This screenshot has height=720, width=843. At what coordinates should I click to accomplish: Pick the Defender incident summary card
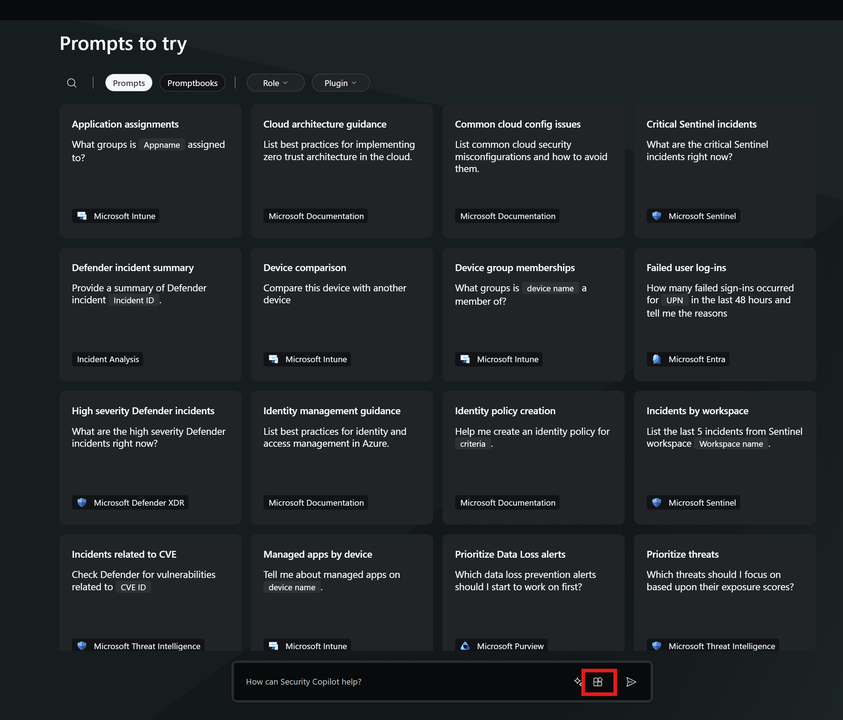click(151, 315)
